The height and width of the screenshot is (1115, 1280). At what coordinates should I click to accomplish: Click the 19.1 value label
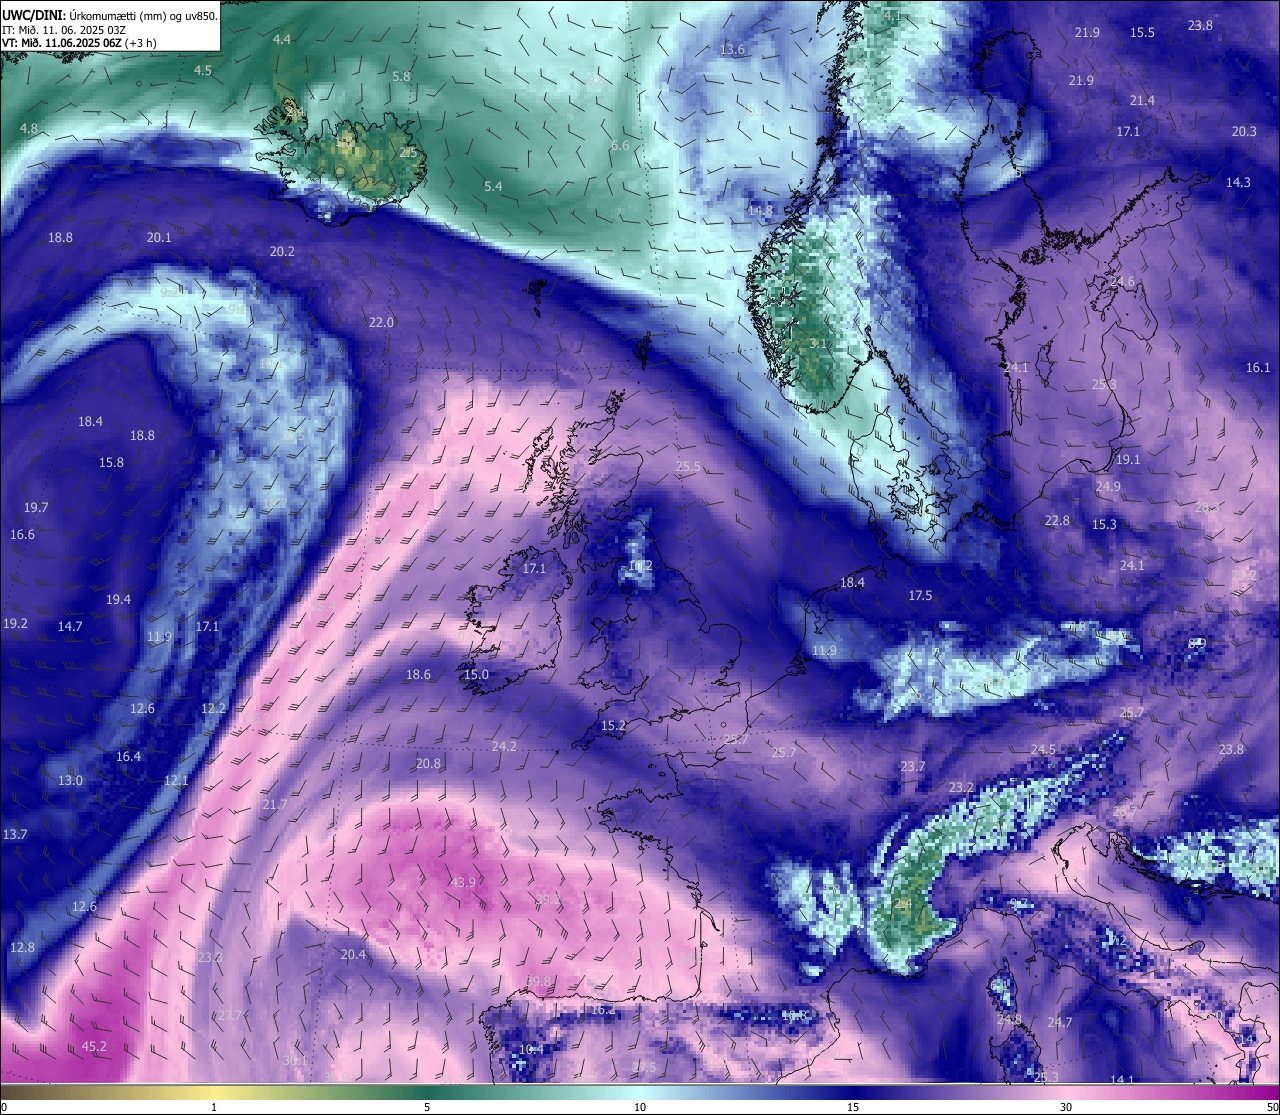click(1128, 459)
